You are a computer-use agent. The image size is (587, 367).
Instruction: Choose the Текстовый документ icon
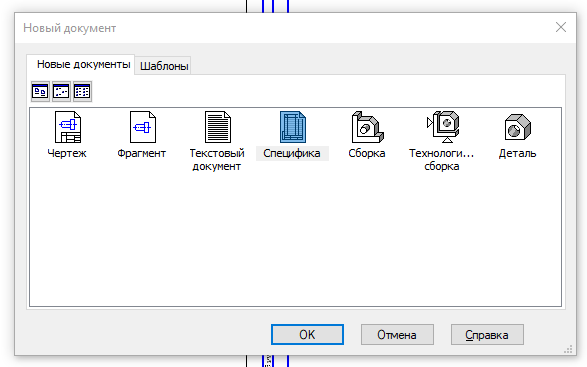coord(218,127)
